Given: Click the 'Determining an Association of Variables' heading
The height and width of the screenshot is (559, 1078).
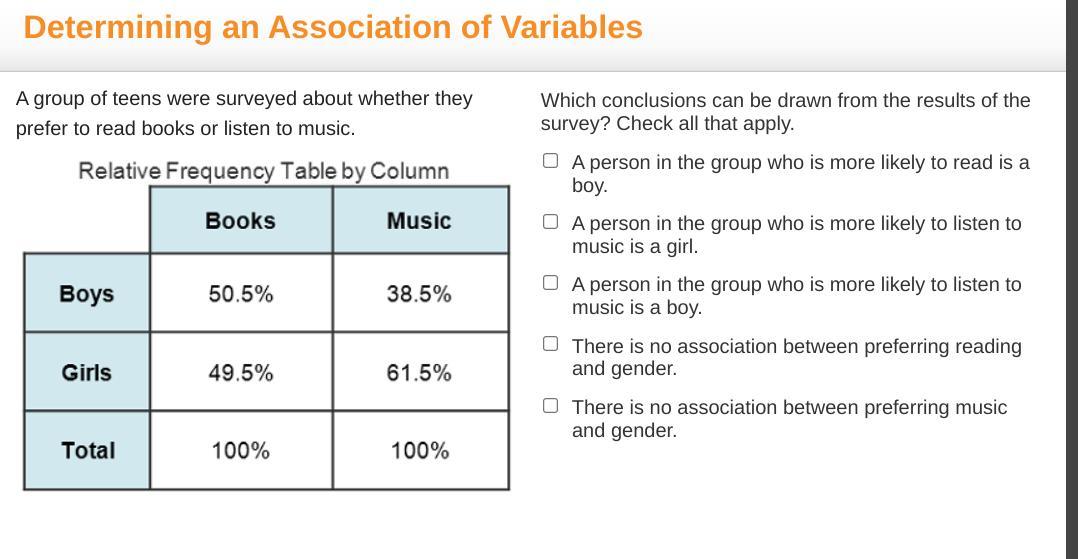Looking at the screenshot, I should pos(333,27).
